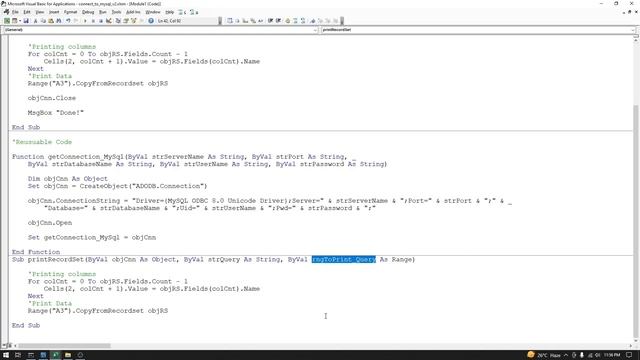
Task: Save the module with the floppy icon
Action: [26, 21]
